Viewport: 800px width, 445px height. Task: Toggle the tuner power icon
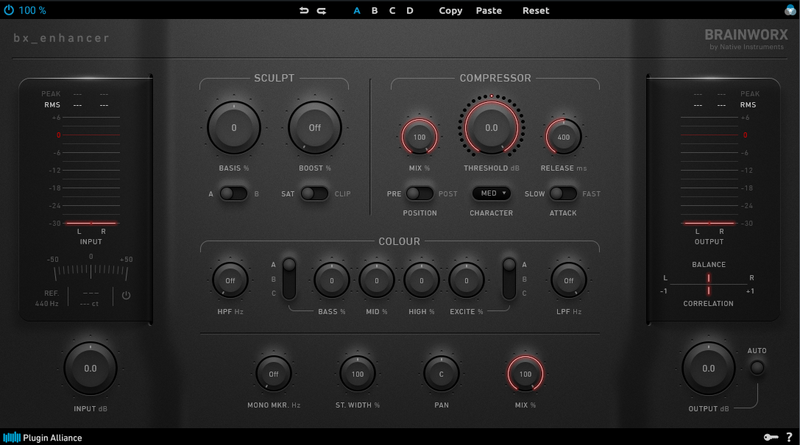click(126, 295)
